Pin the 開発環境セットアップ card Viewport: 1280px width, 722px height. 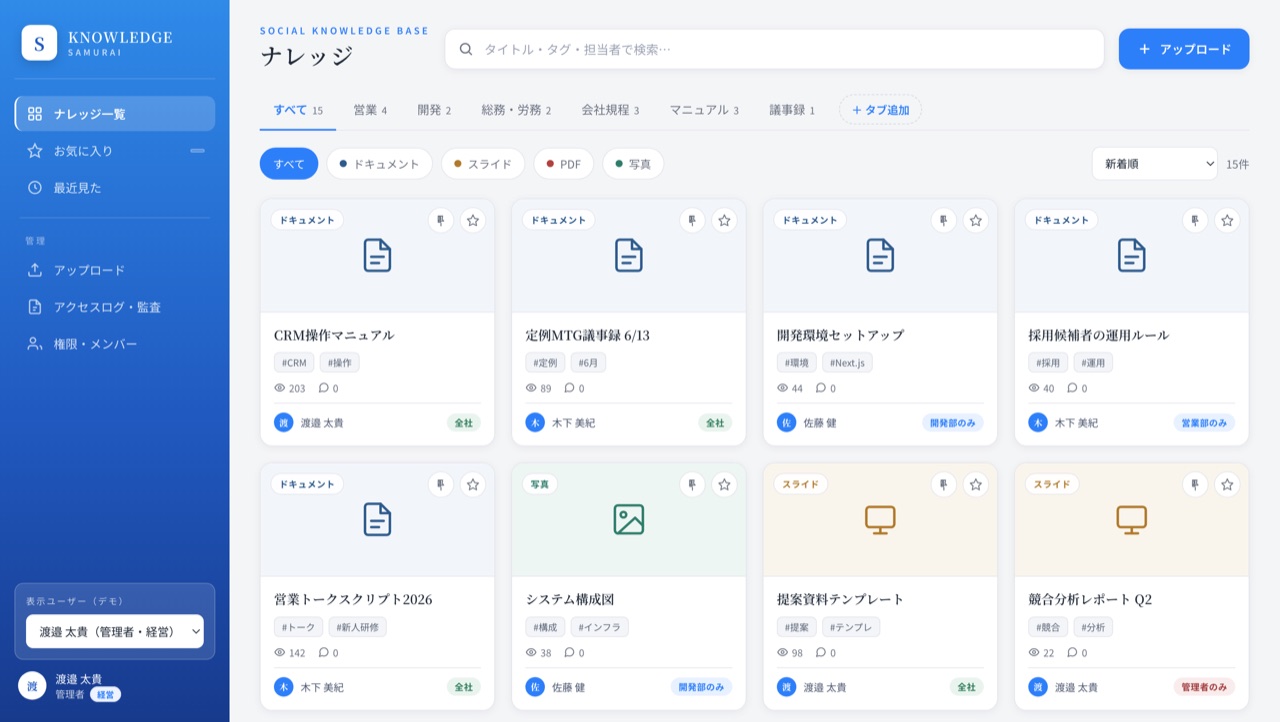944,220
